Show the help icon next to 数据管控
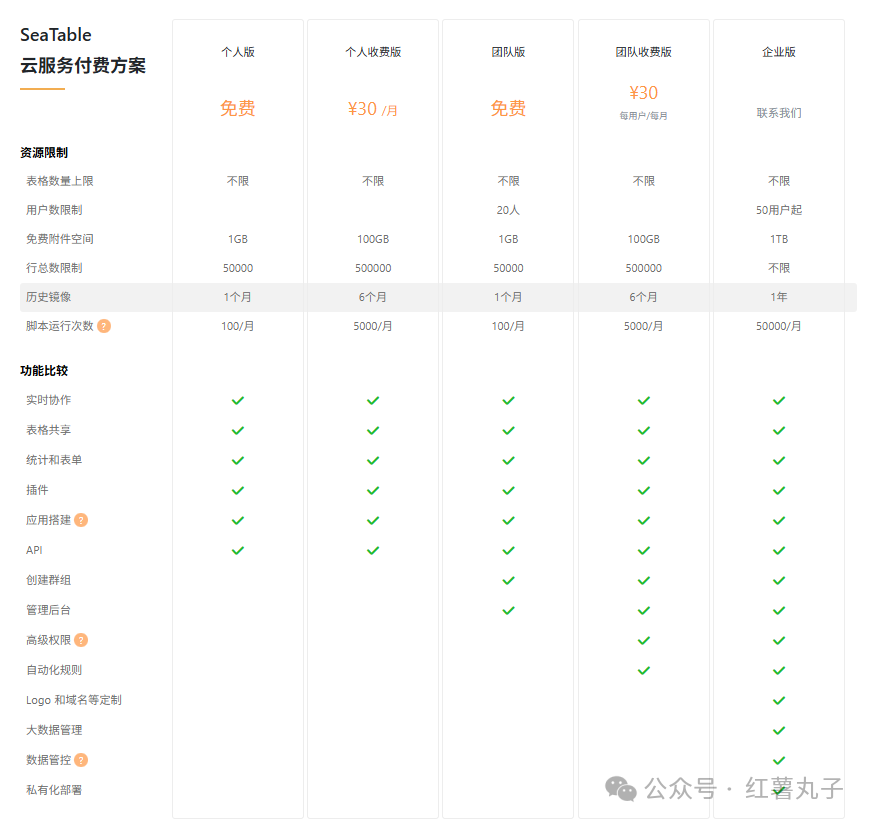The height and width of the screenshot is (823, 871). (x=81, y=760)
